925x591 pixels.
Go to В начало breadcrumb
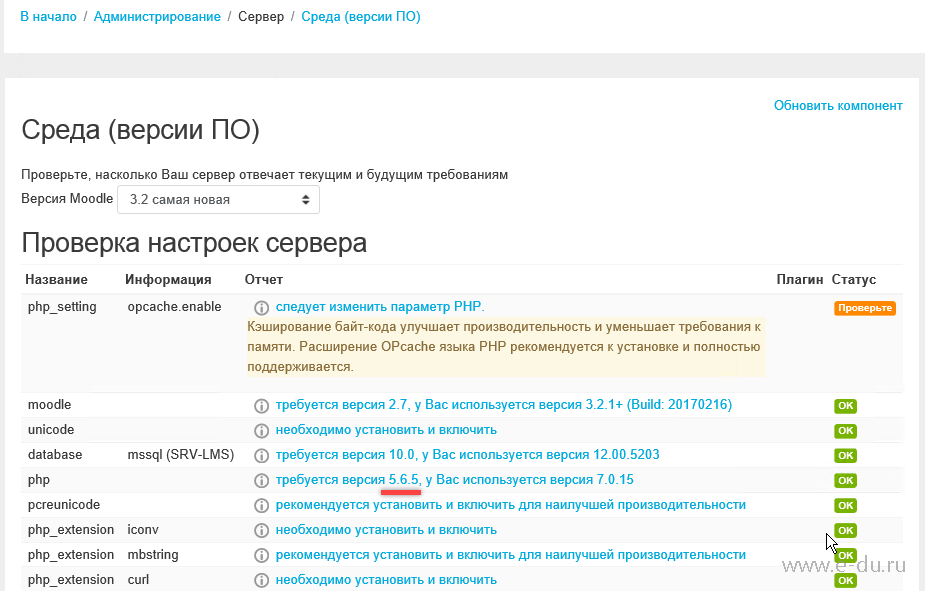pyautogui.click(x=48, y=17)
